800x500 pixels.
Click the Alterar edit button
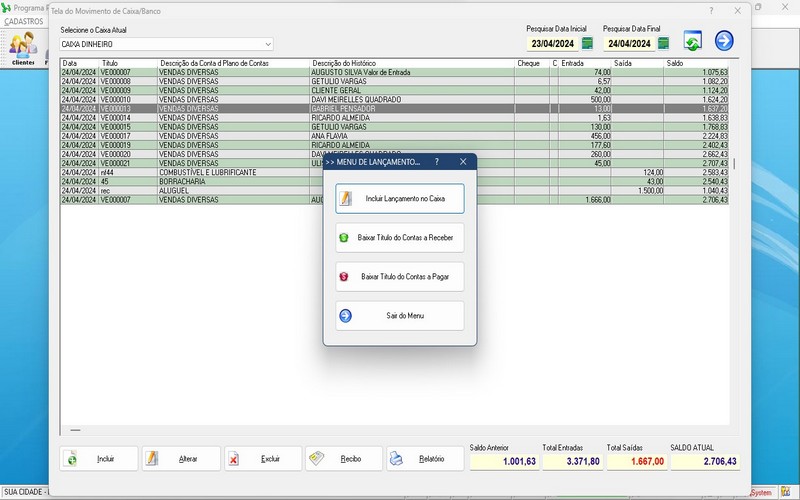[181, 459]
